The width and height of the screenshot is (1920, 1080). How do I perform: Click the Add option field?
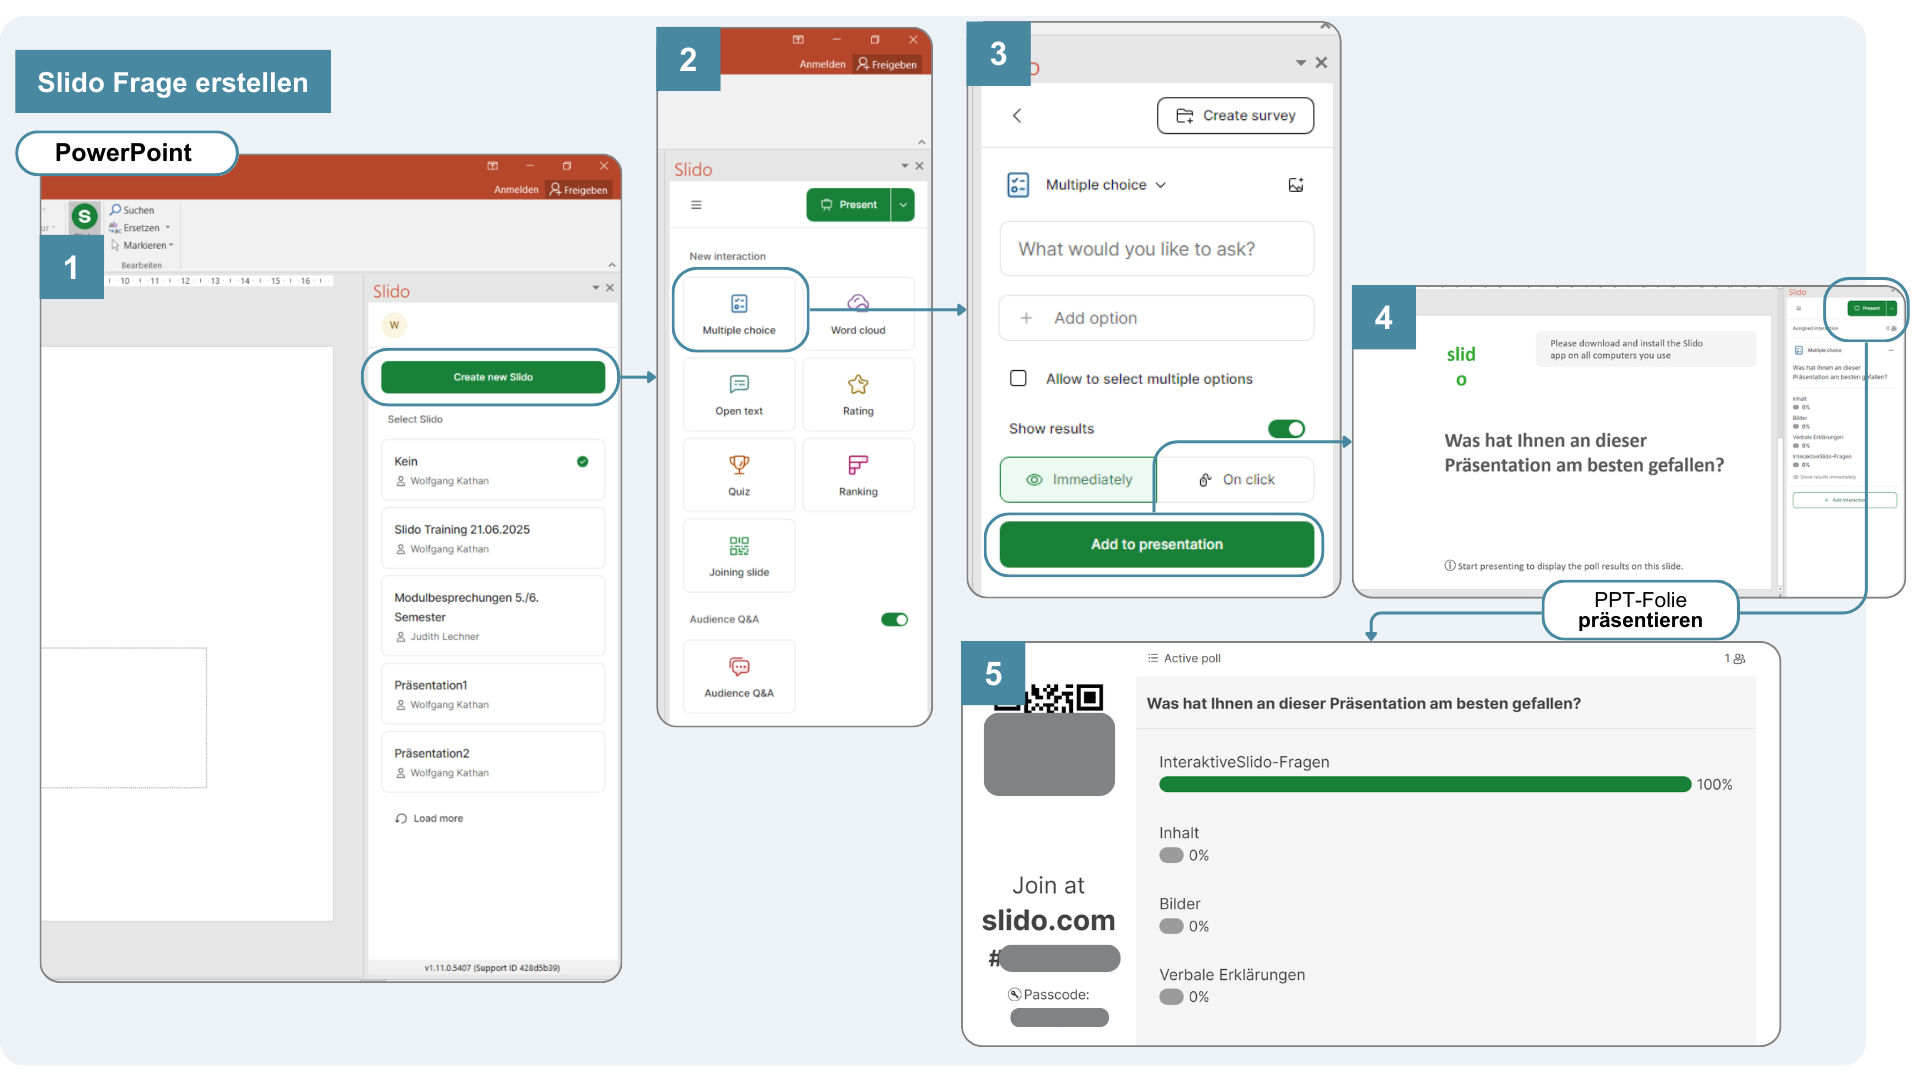(1157, 318)
